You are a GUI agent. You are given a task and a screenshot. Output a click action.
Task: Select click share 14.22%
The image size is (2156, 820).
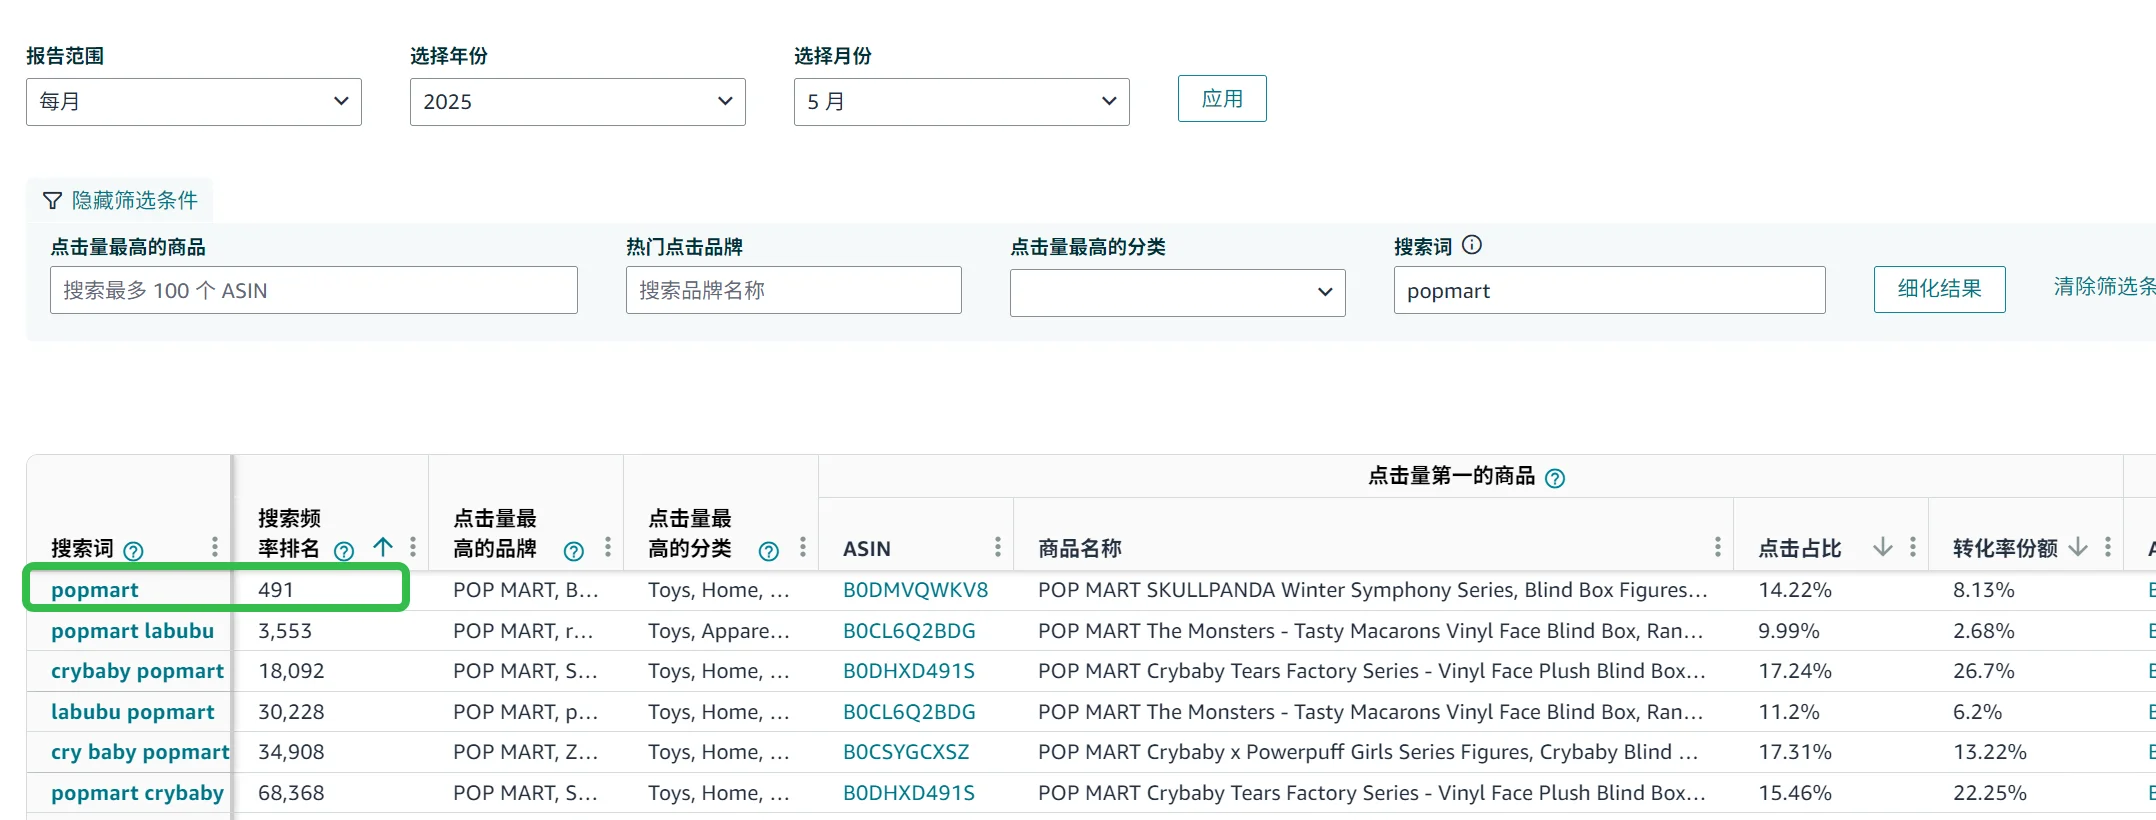(1795, 590)
